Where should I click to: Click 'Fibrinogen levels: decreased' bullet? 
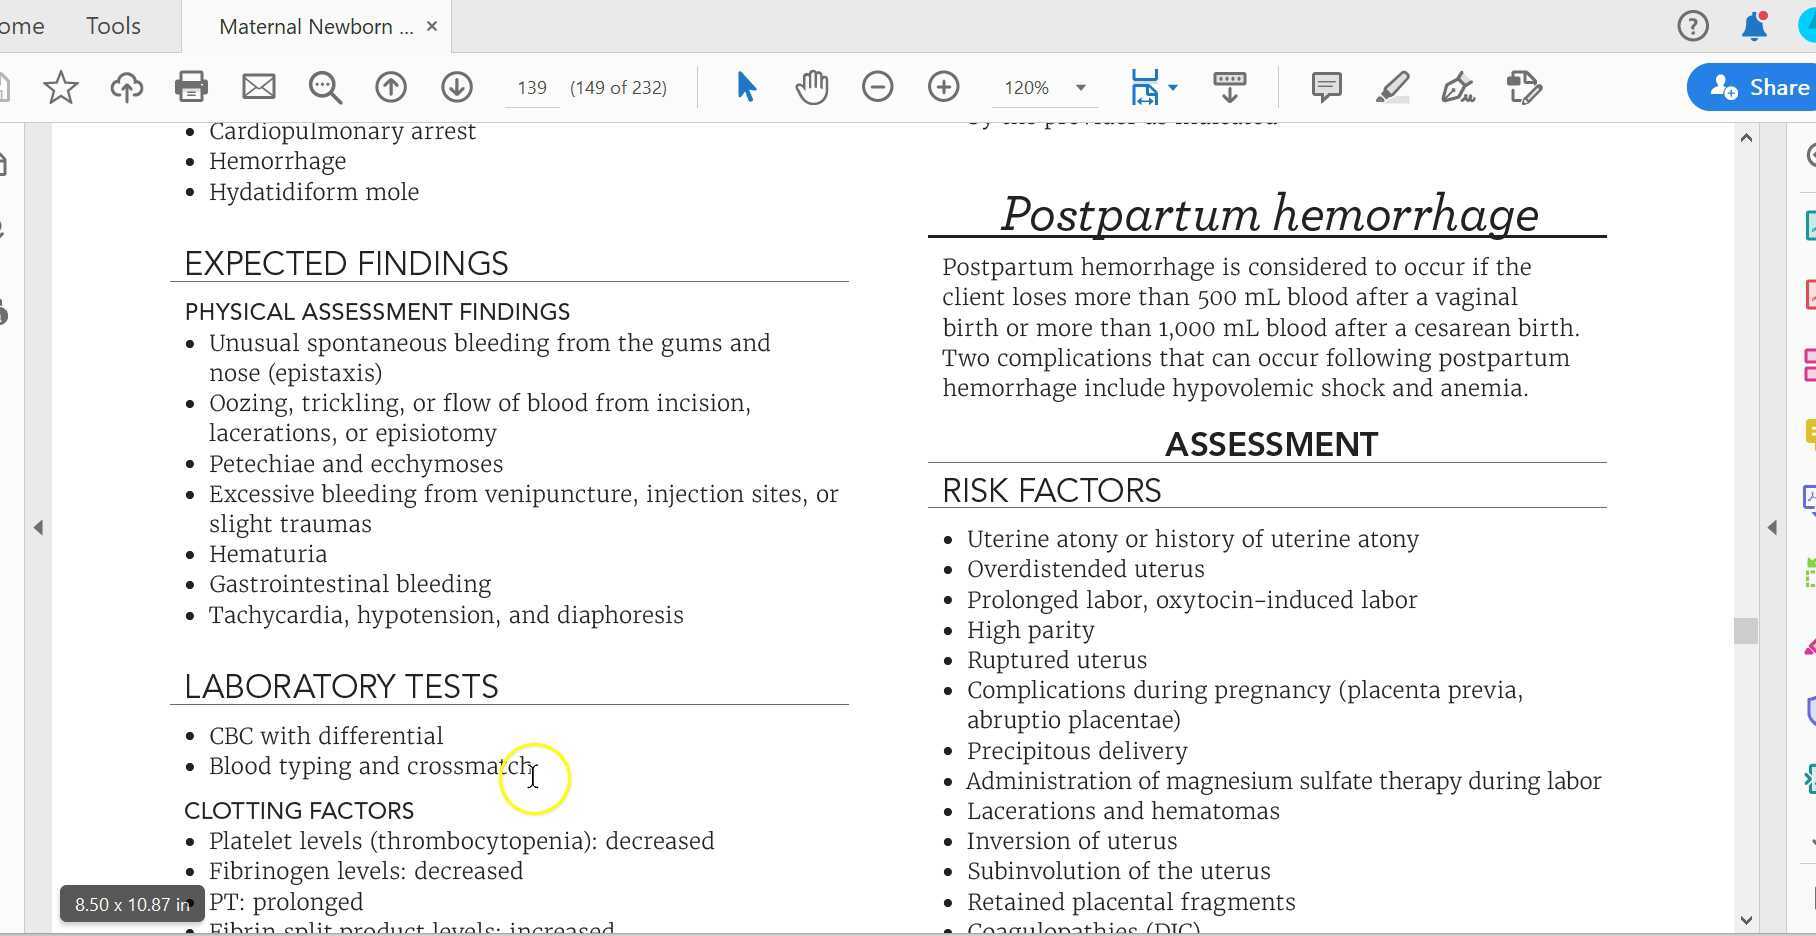tap(366, 871)
